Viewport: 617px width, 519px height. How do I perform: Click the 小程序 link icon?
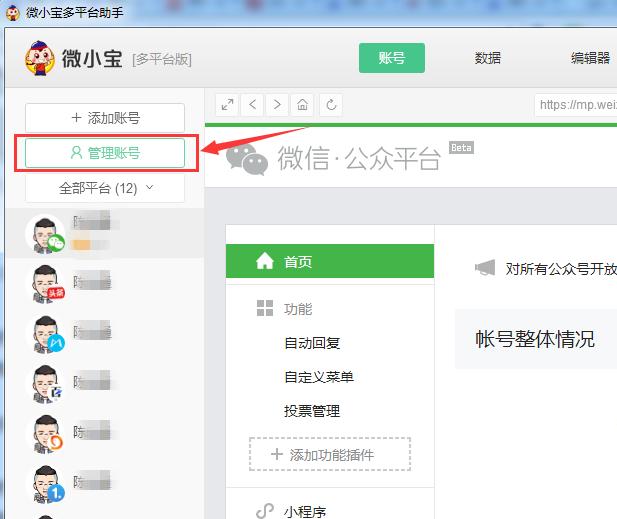pos(265,511)
